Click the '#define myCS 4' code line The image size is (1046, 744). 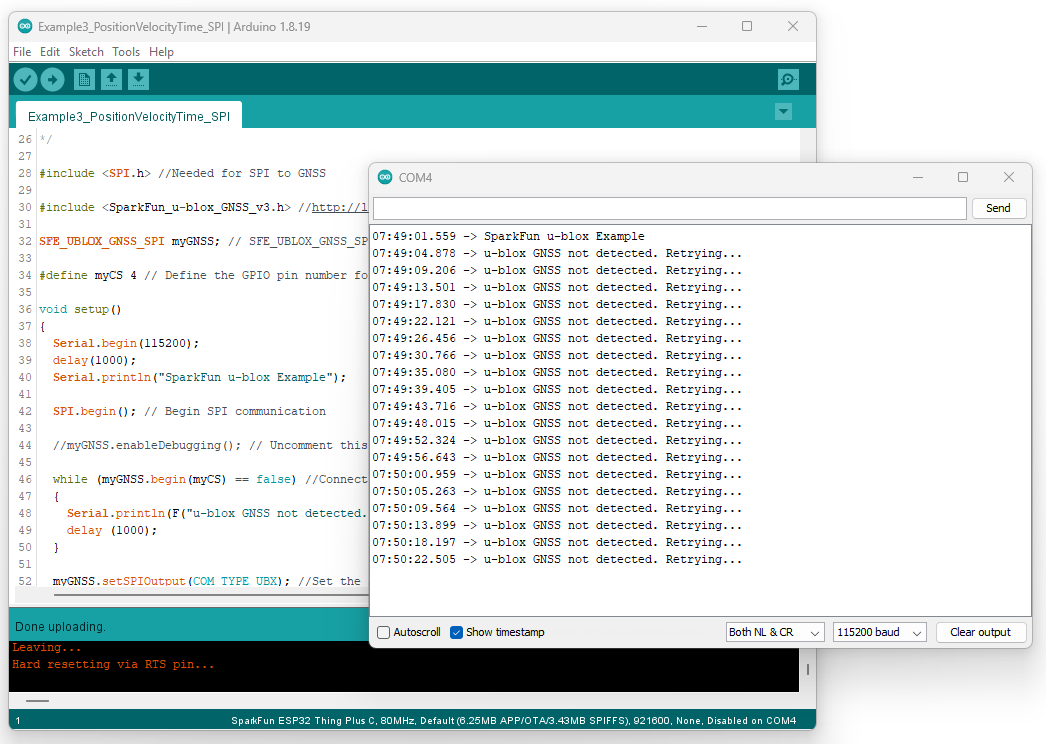point(87,275)
